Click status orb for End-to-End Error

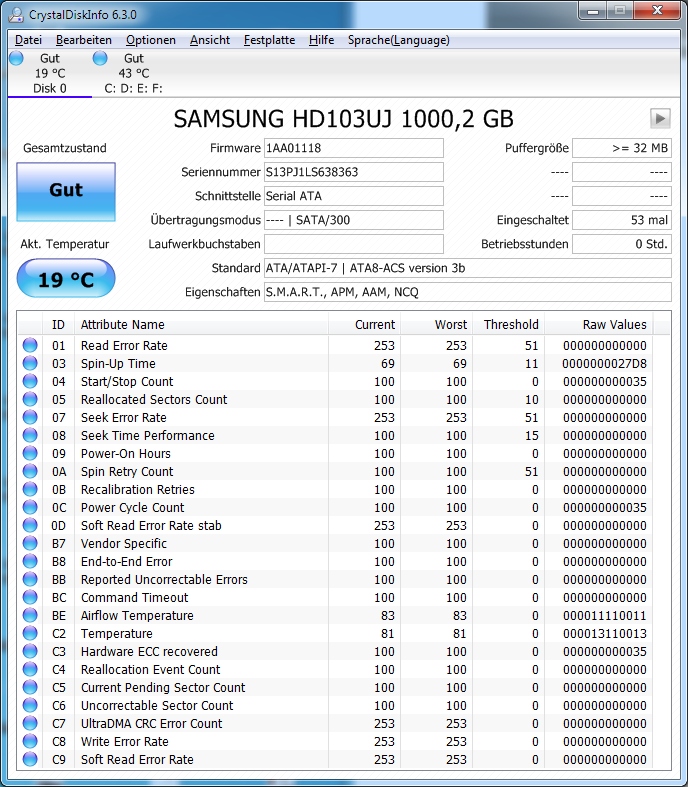coord(30,561)
